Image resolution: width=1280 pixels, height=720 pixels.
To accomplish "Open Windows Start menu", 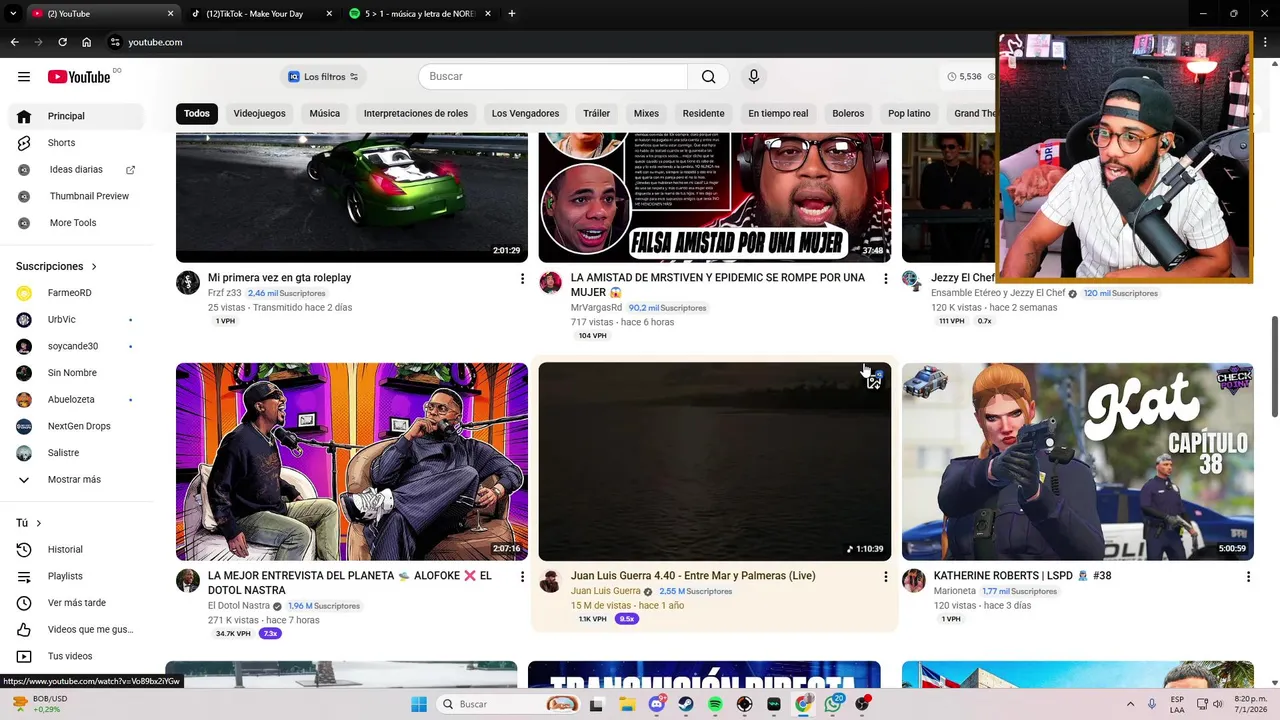I will coord(419,704).
